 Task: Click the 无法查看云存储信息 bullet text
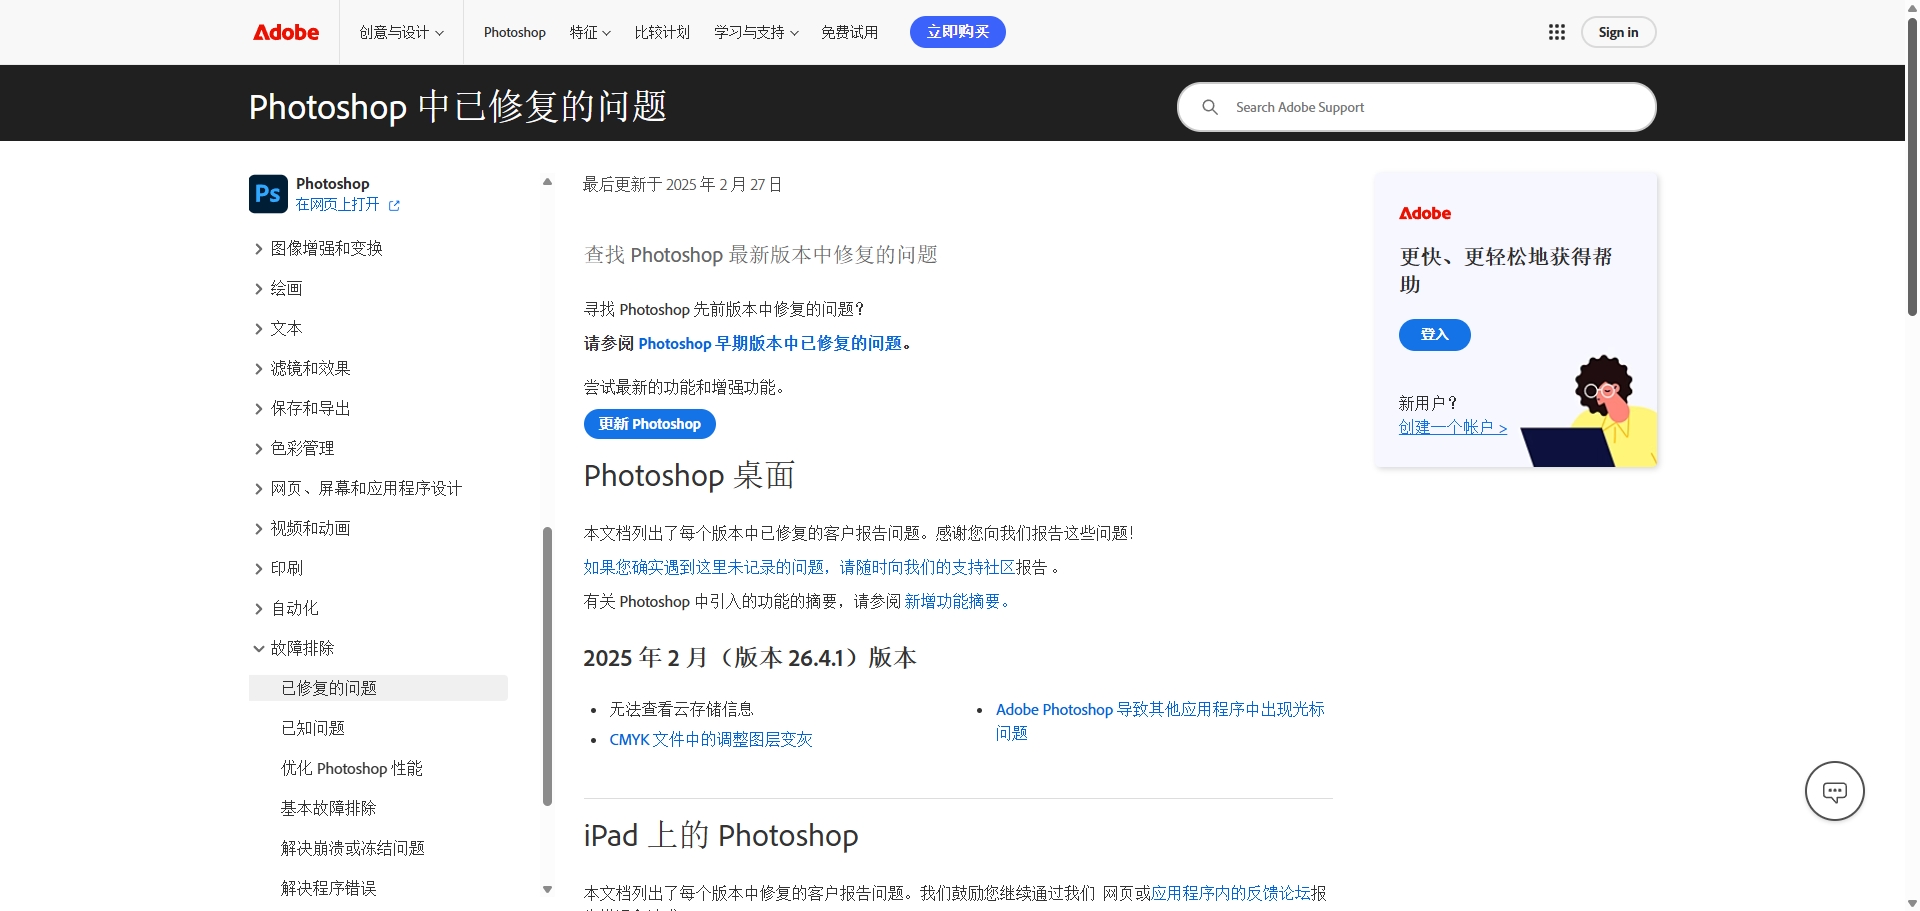click(x=682, y=709)
